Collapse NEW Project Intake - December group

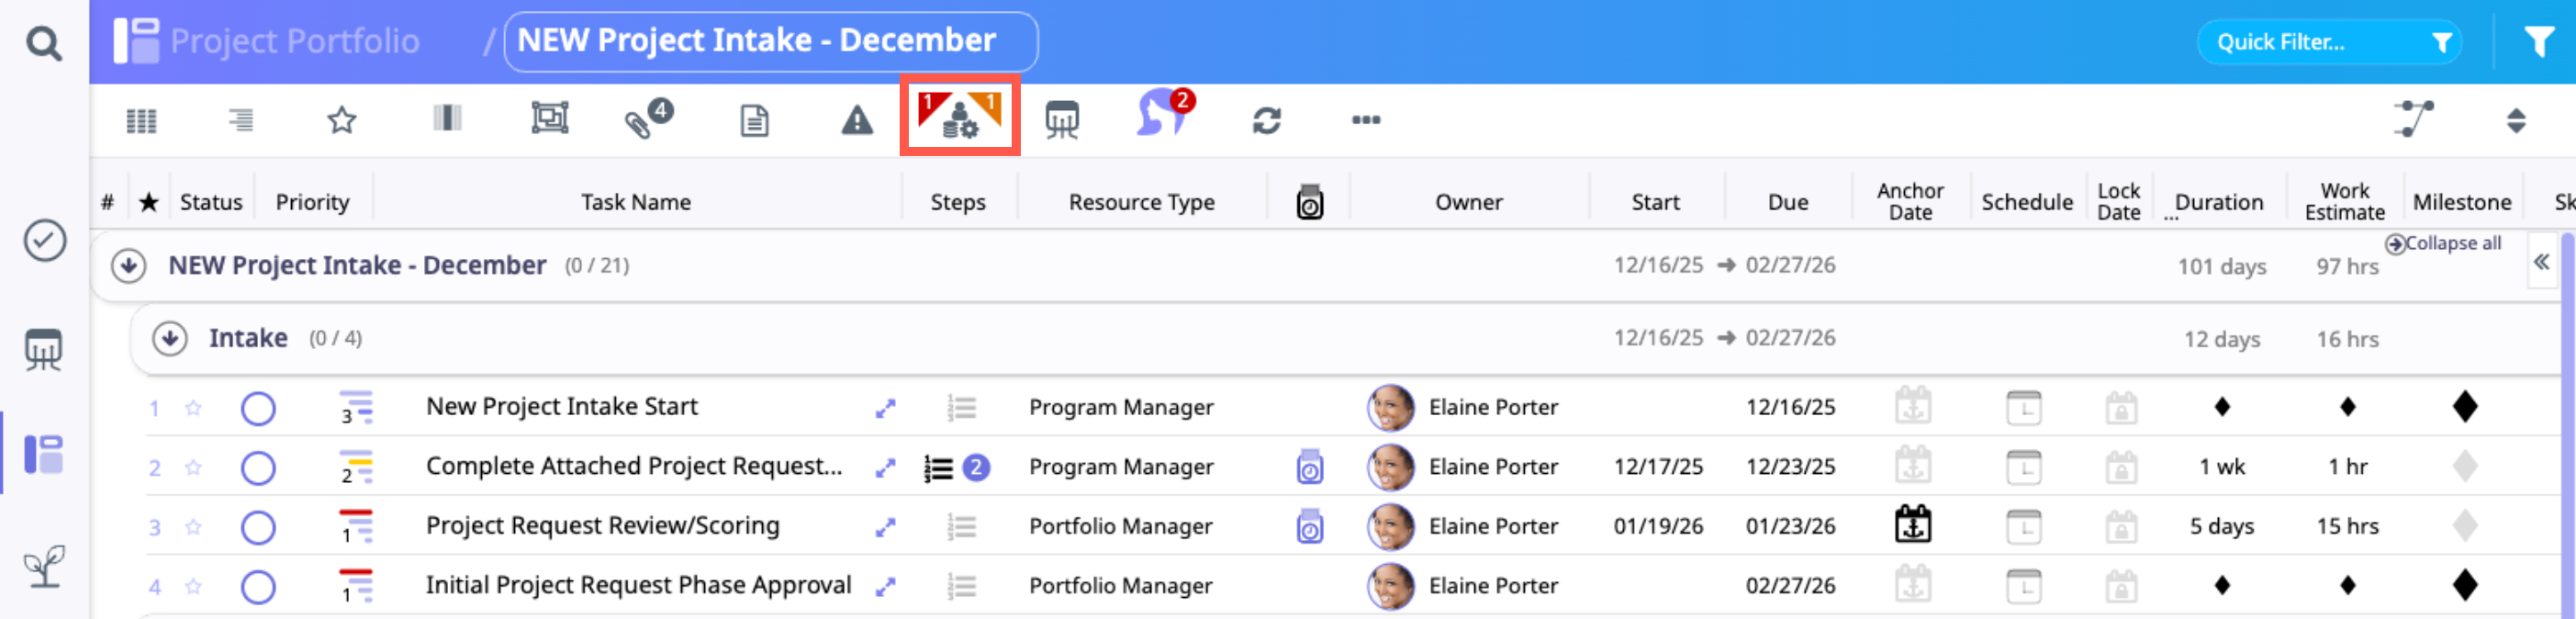128,266
